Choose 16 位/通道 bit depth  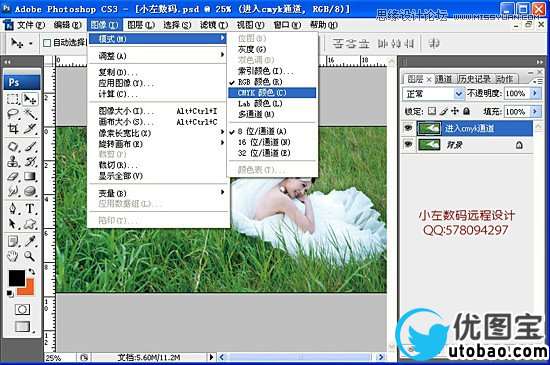(x=272, y=142)
